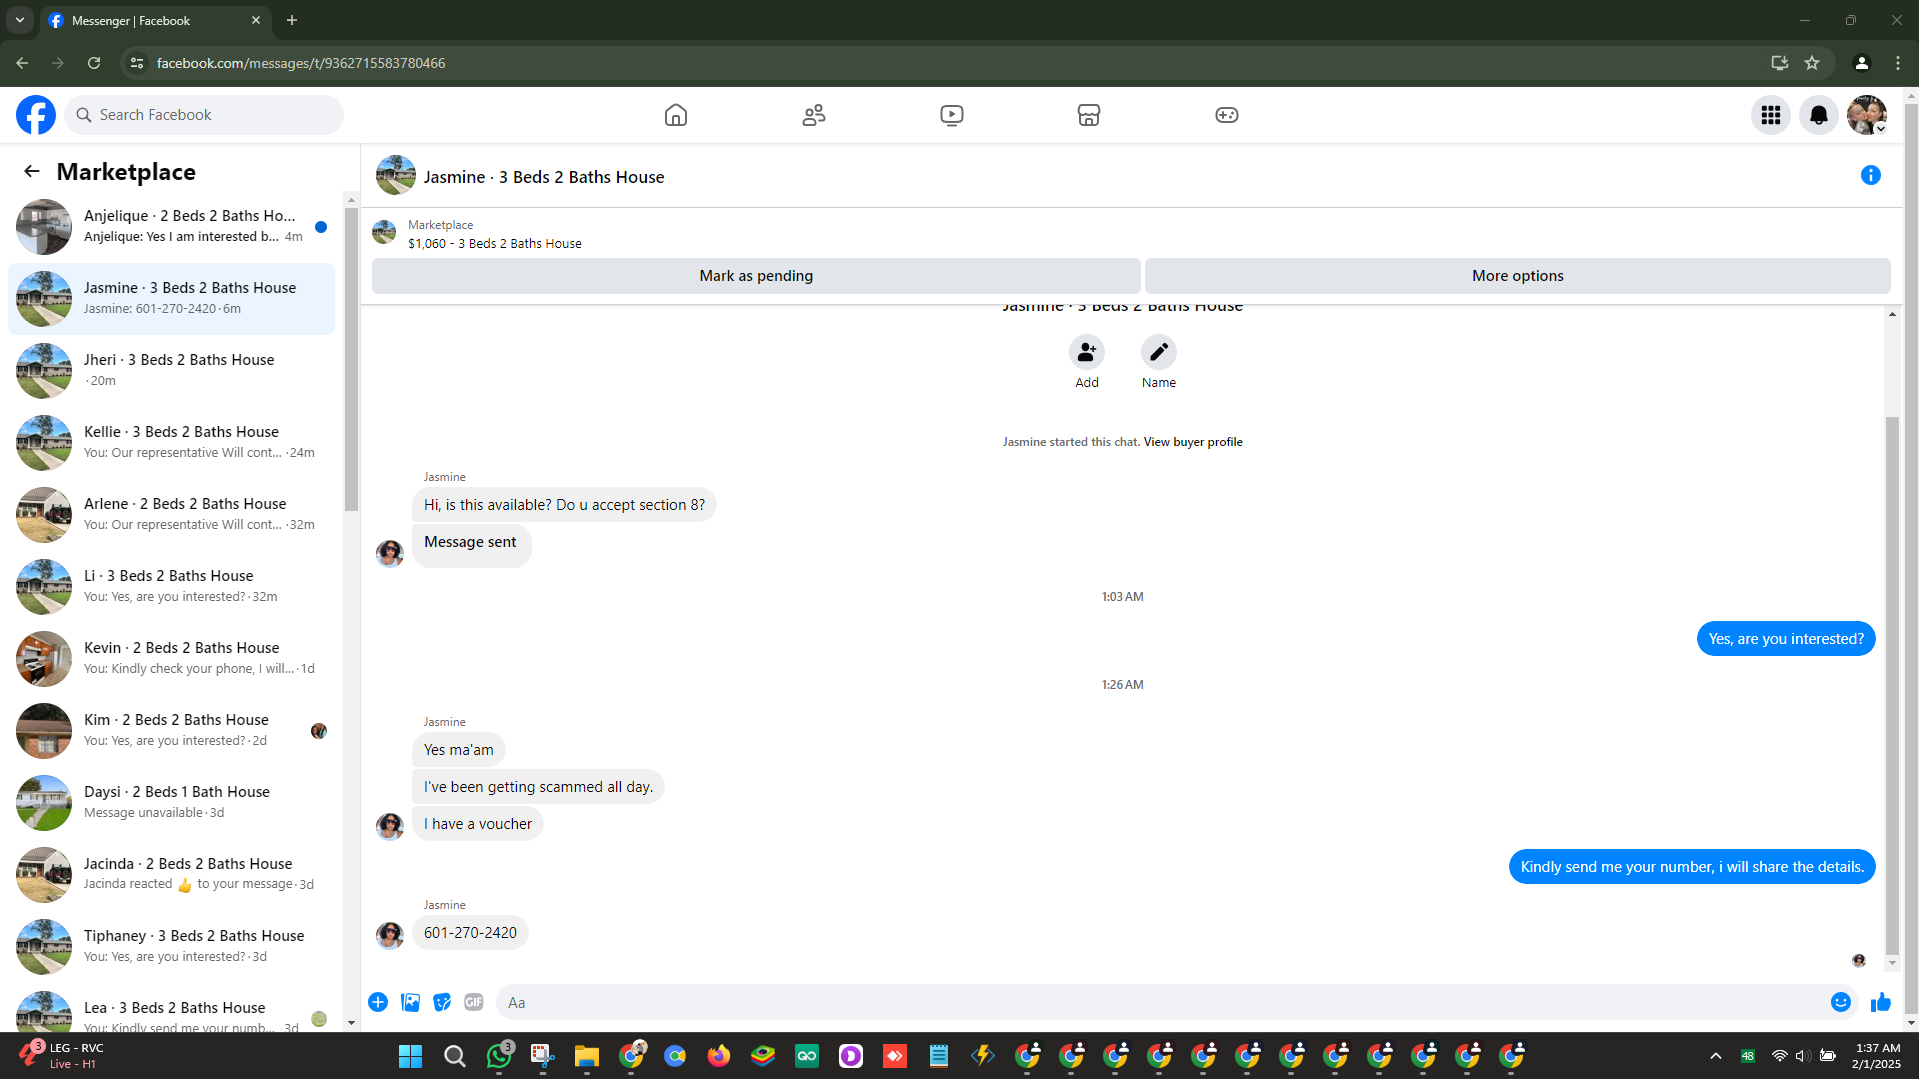Open the emoji picker
The image size is (1919, 1079).
pos(1841,1002)
